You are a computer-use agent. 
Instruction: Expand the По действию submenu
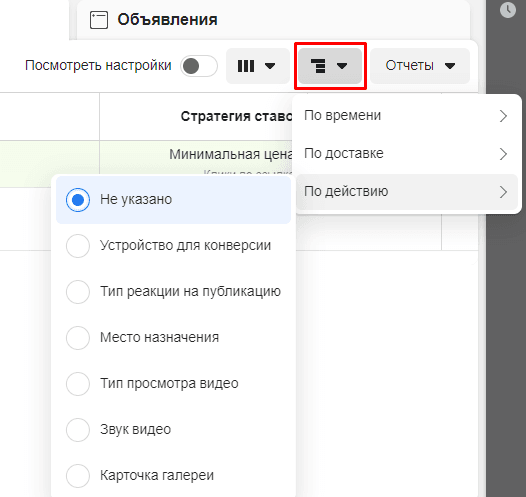407,192
